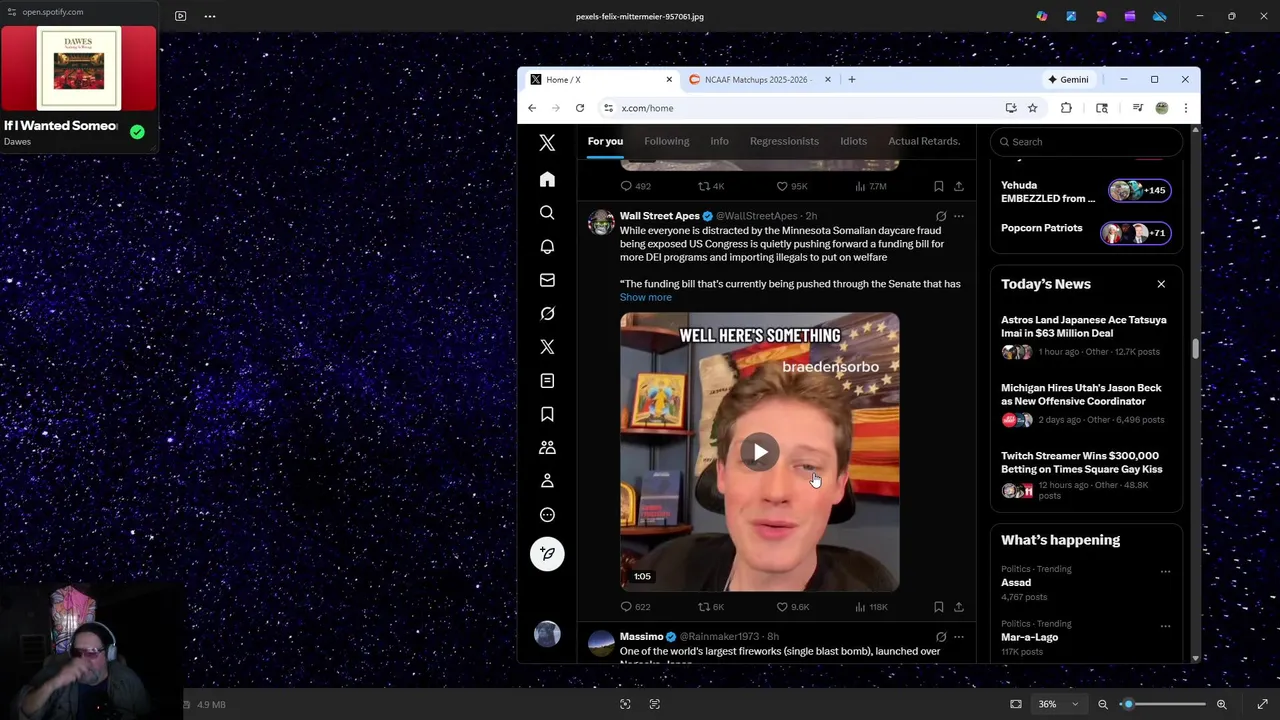Open Michigan Hires Jason Beck news story

(1086, 404)
